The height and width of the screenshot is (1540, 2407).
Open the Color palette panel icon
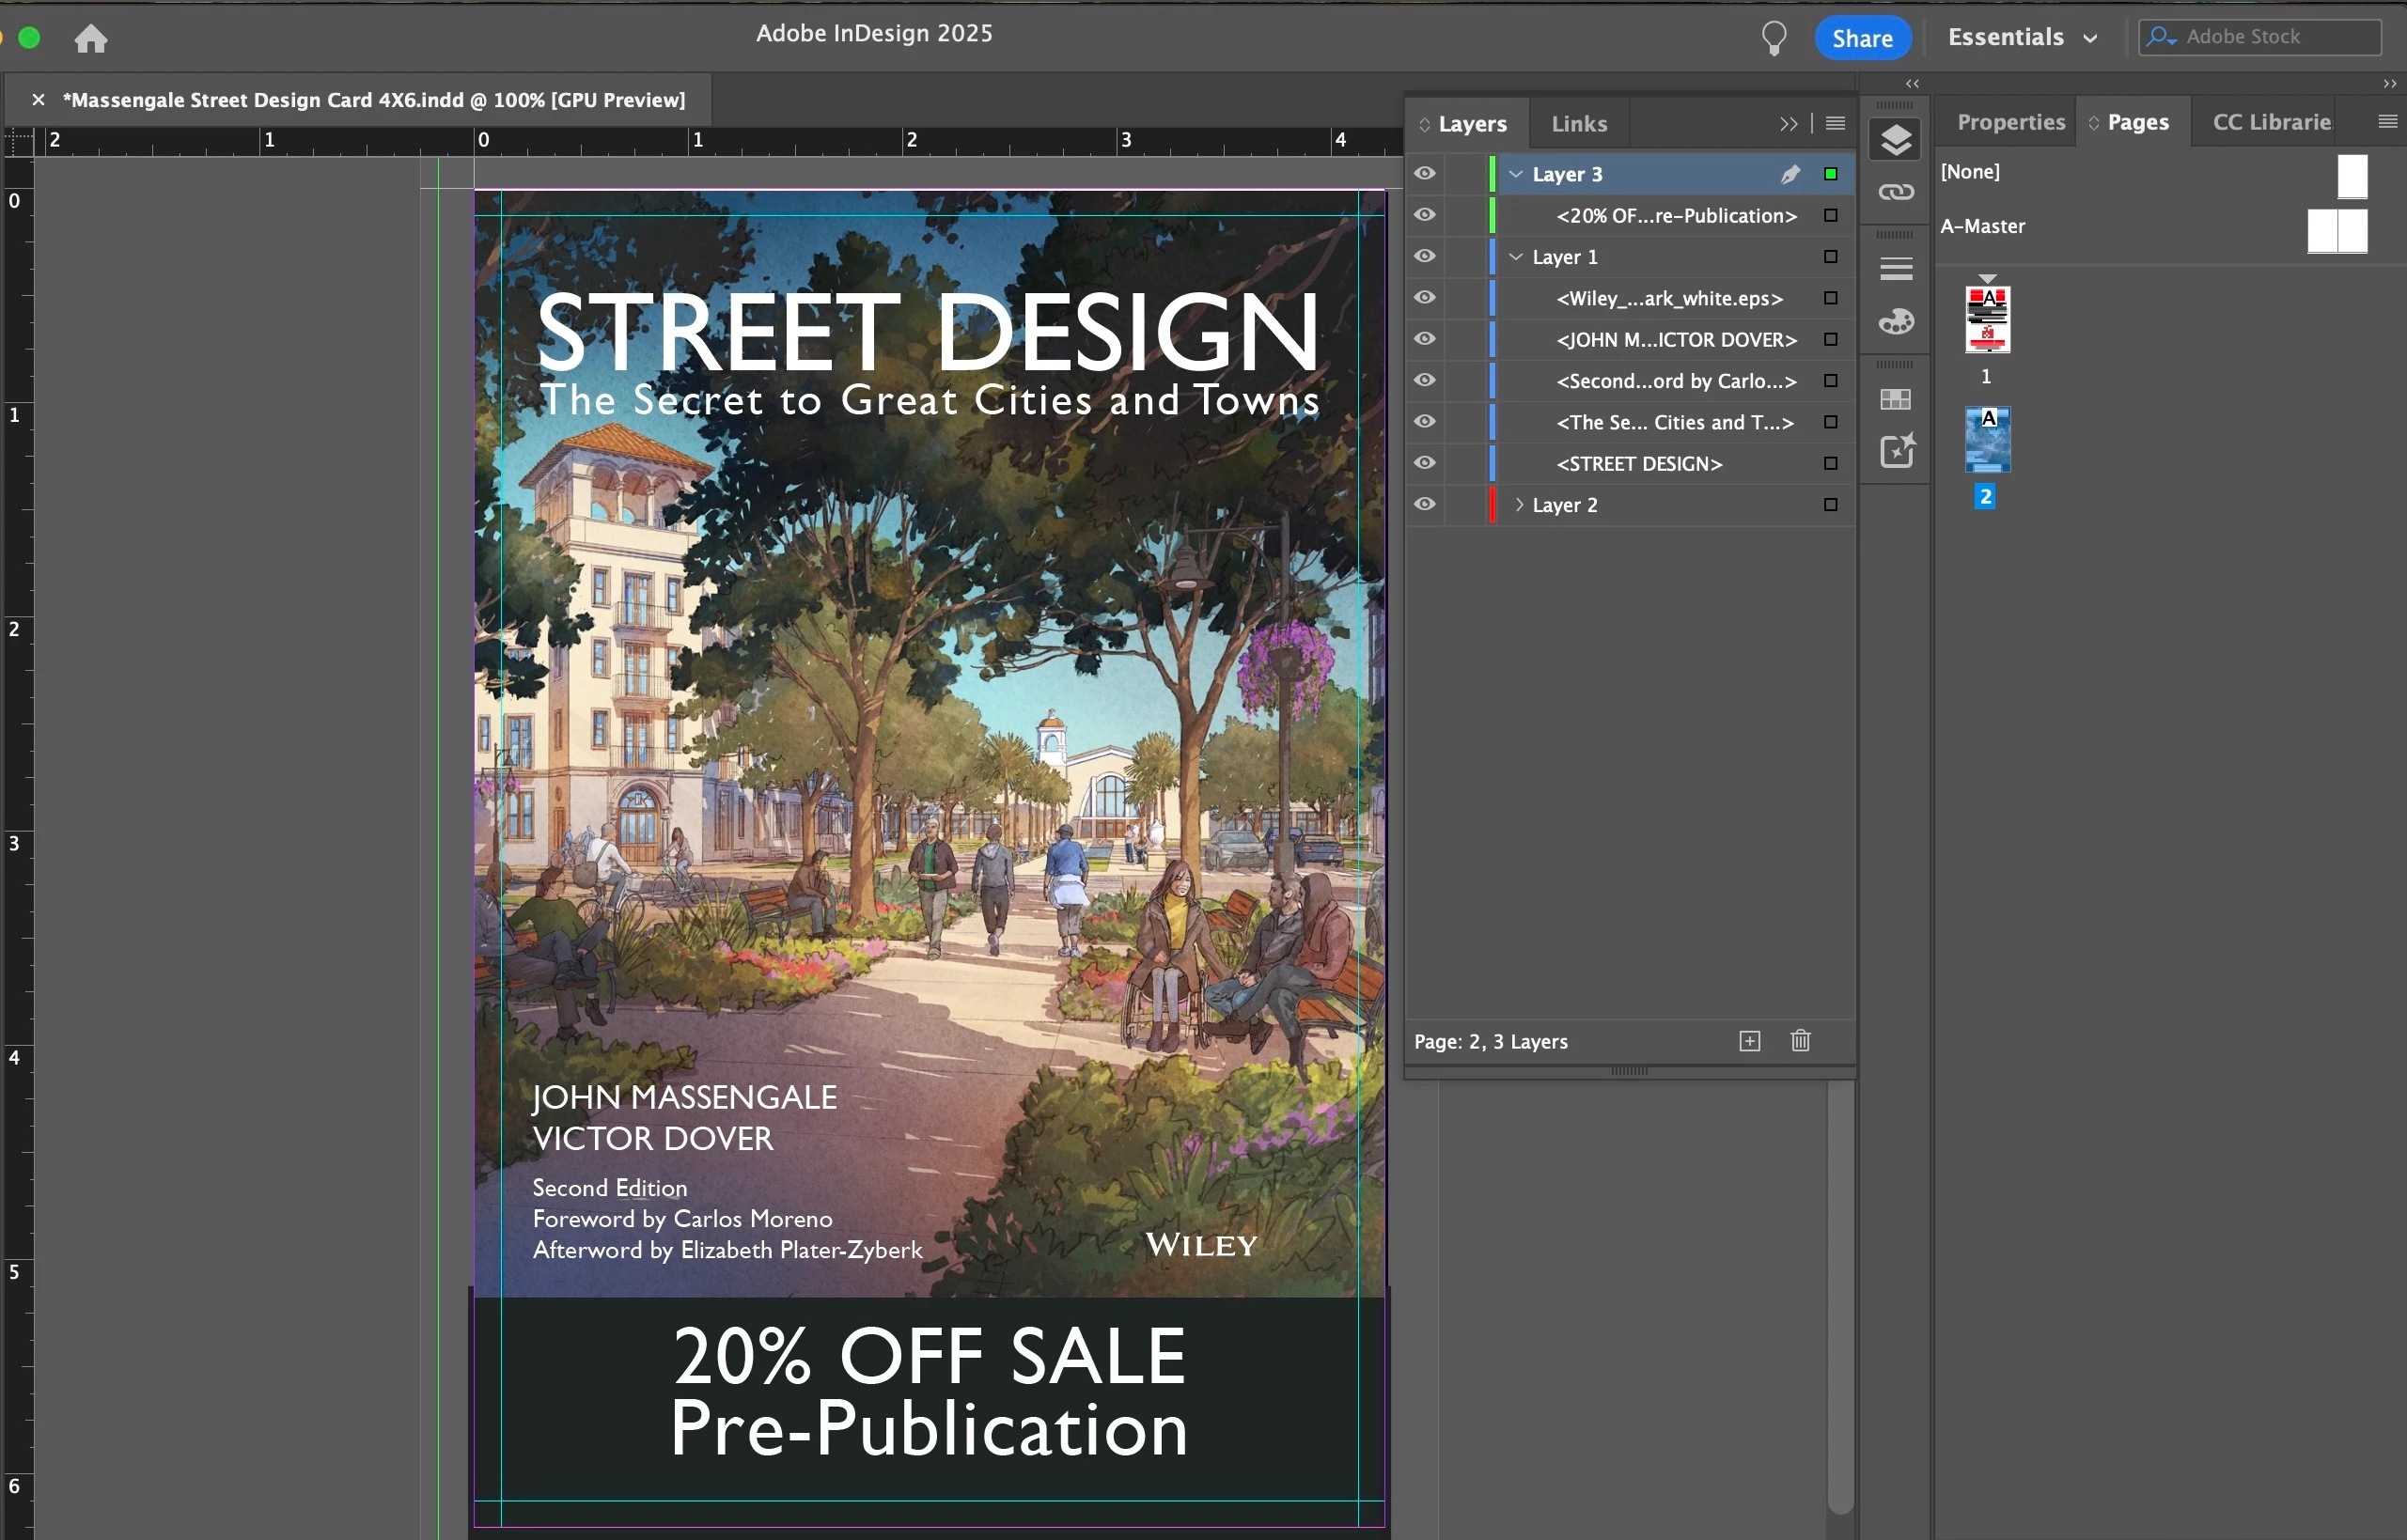click(1896, 322)
